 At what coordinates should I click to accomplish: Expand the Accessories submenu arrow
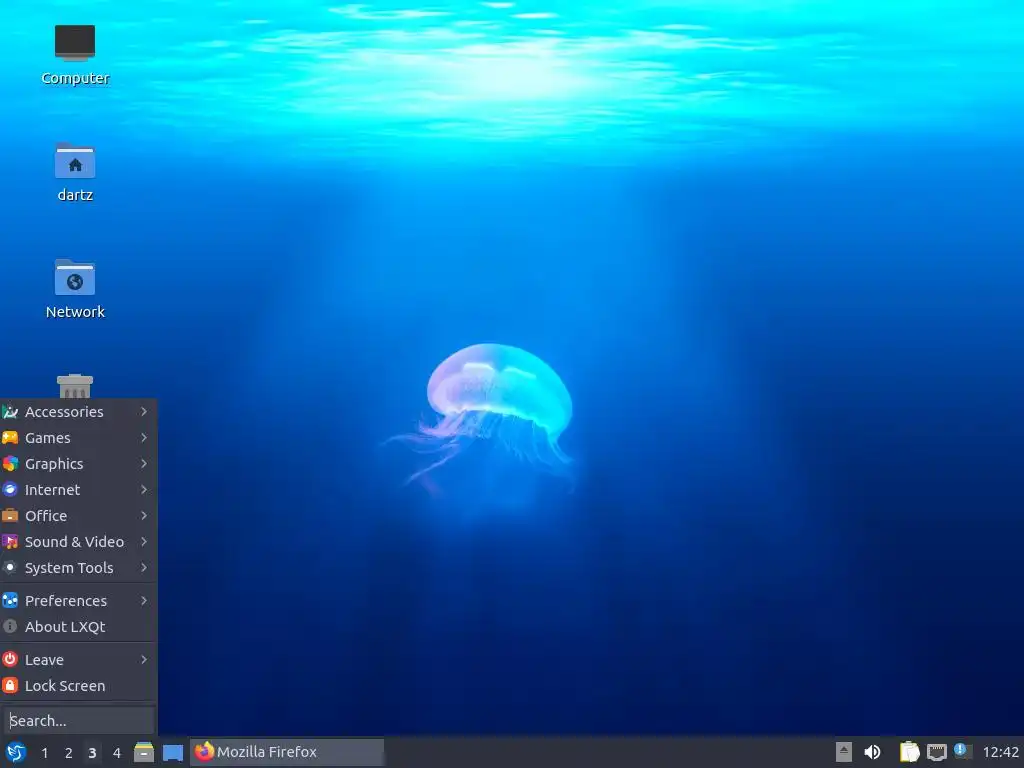[144, 411]
